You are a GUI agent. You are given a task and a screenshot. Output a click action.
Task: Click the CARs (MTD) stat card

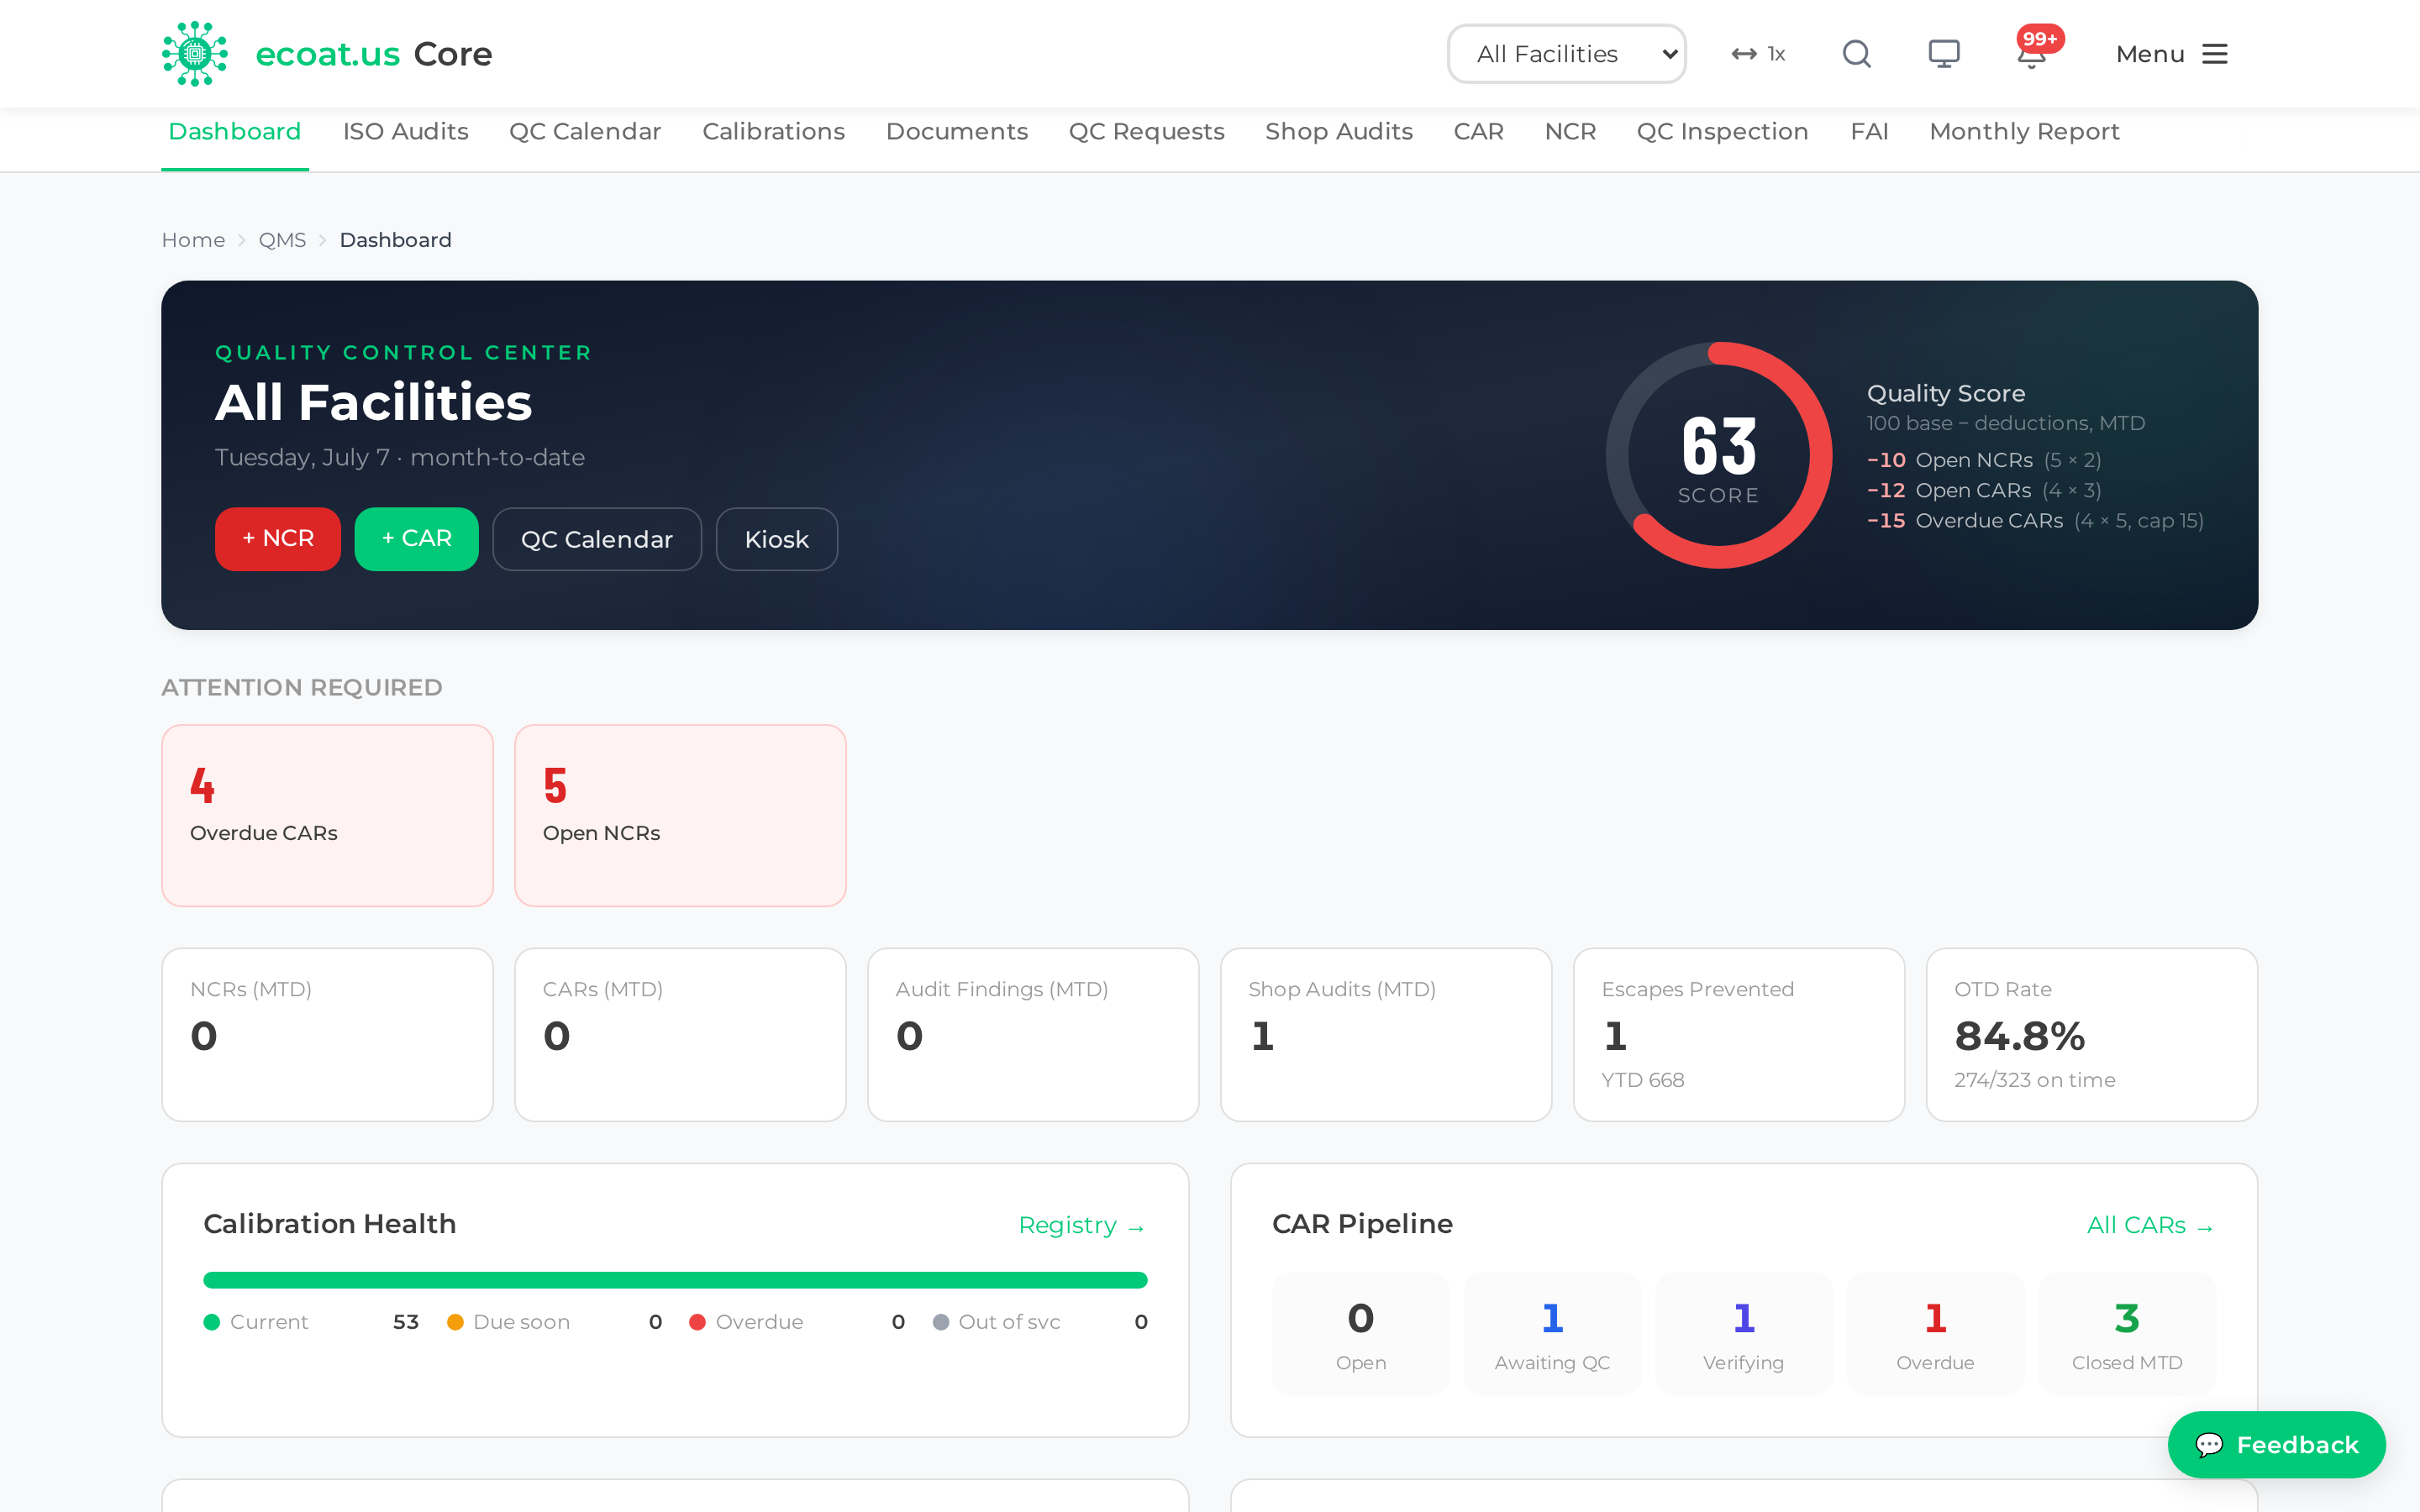click(x=681, y=1035)
